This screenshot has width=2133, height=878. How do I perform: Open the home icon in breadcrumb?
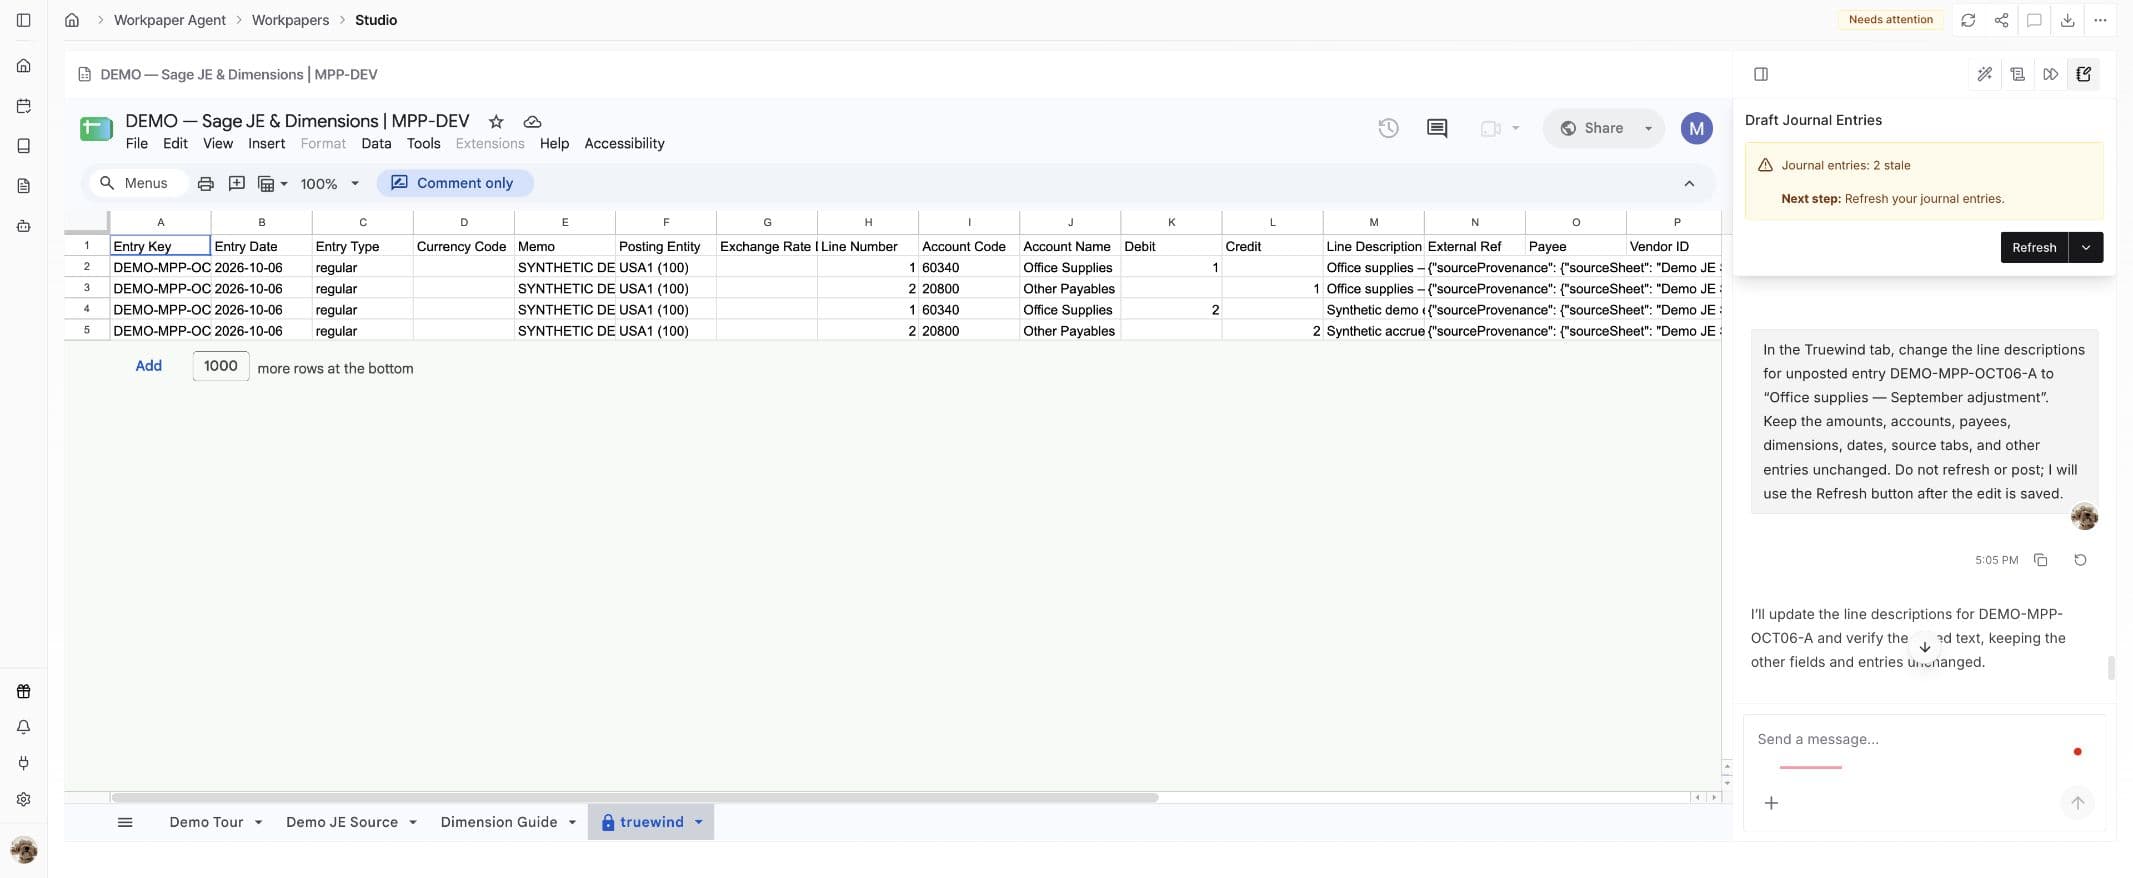(x=72, y=20)
